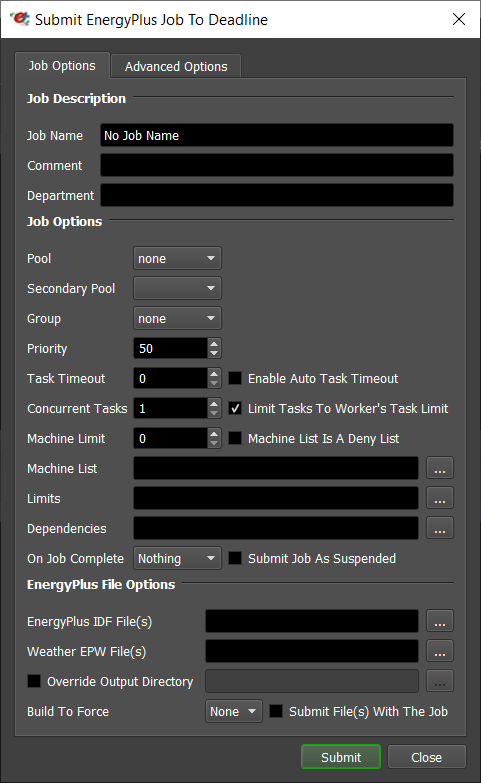
Task: Enable Override Output Directory checkbox
Action: coord(34,681)
